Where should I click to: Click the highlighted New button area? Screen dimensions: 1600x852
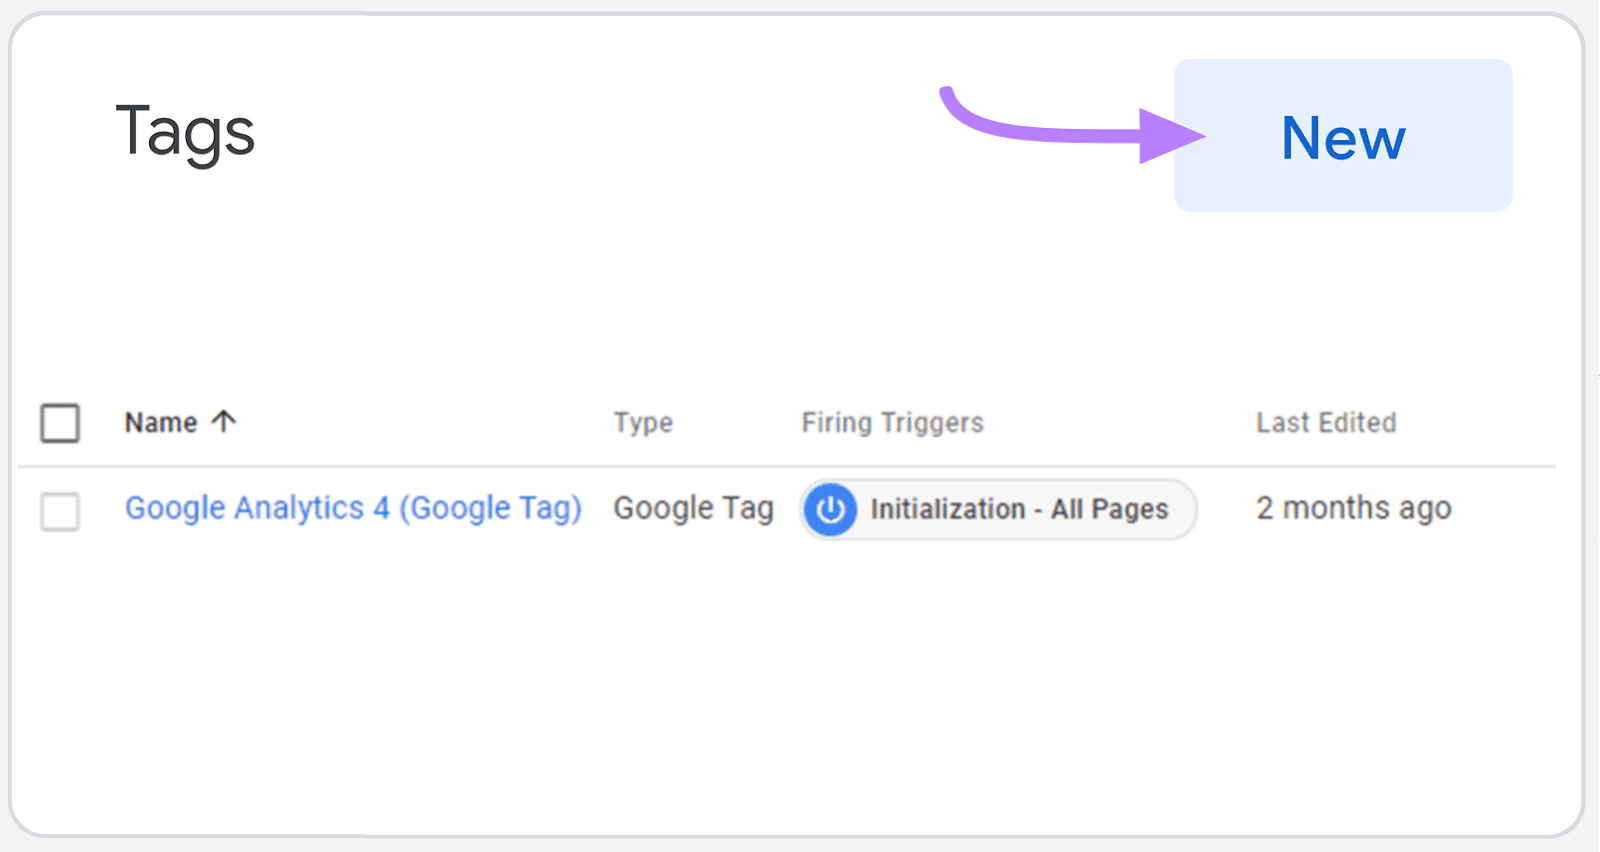click(1342, 138)
